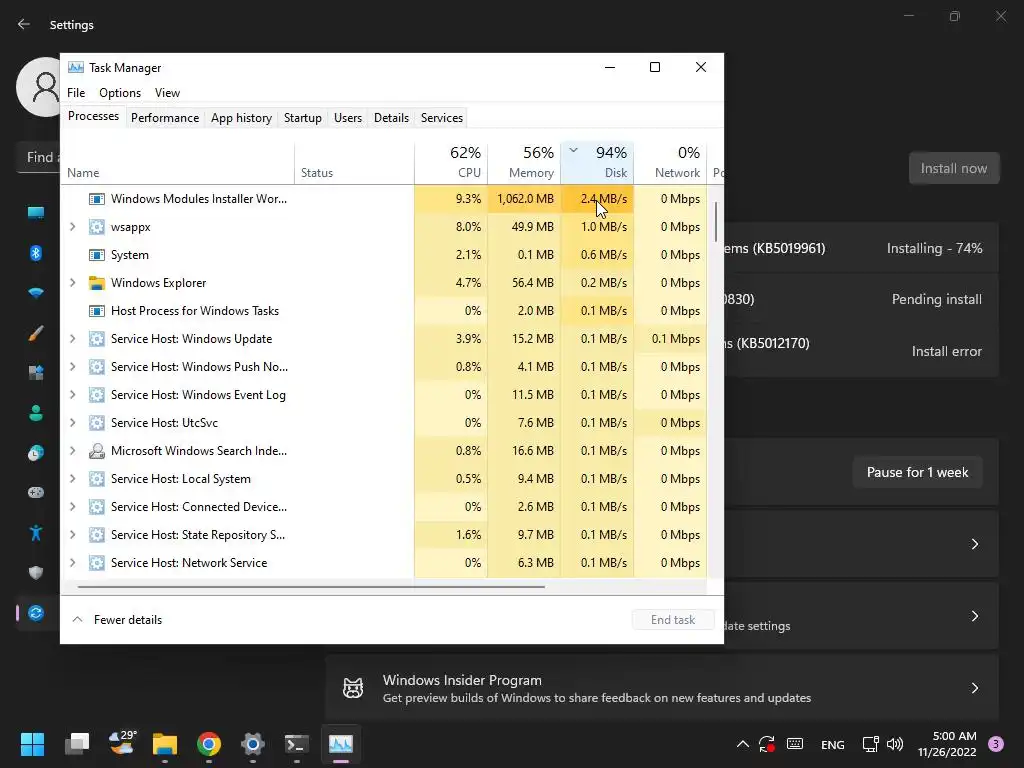
Task: Click ENG language indicator in taskbar
Action: click(832, 744)
